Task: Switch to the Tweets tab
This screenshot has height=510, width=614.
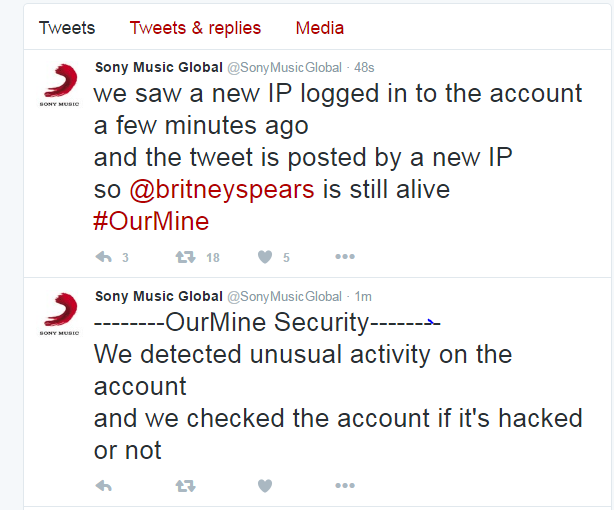Action: (x=67, y=28)
